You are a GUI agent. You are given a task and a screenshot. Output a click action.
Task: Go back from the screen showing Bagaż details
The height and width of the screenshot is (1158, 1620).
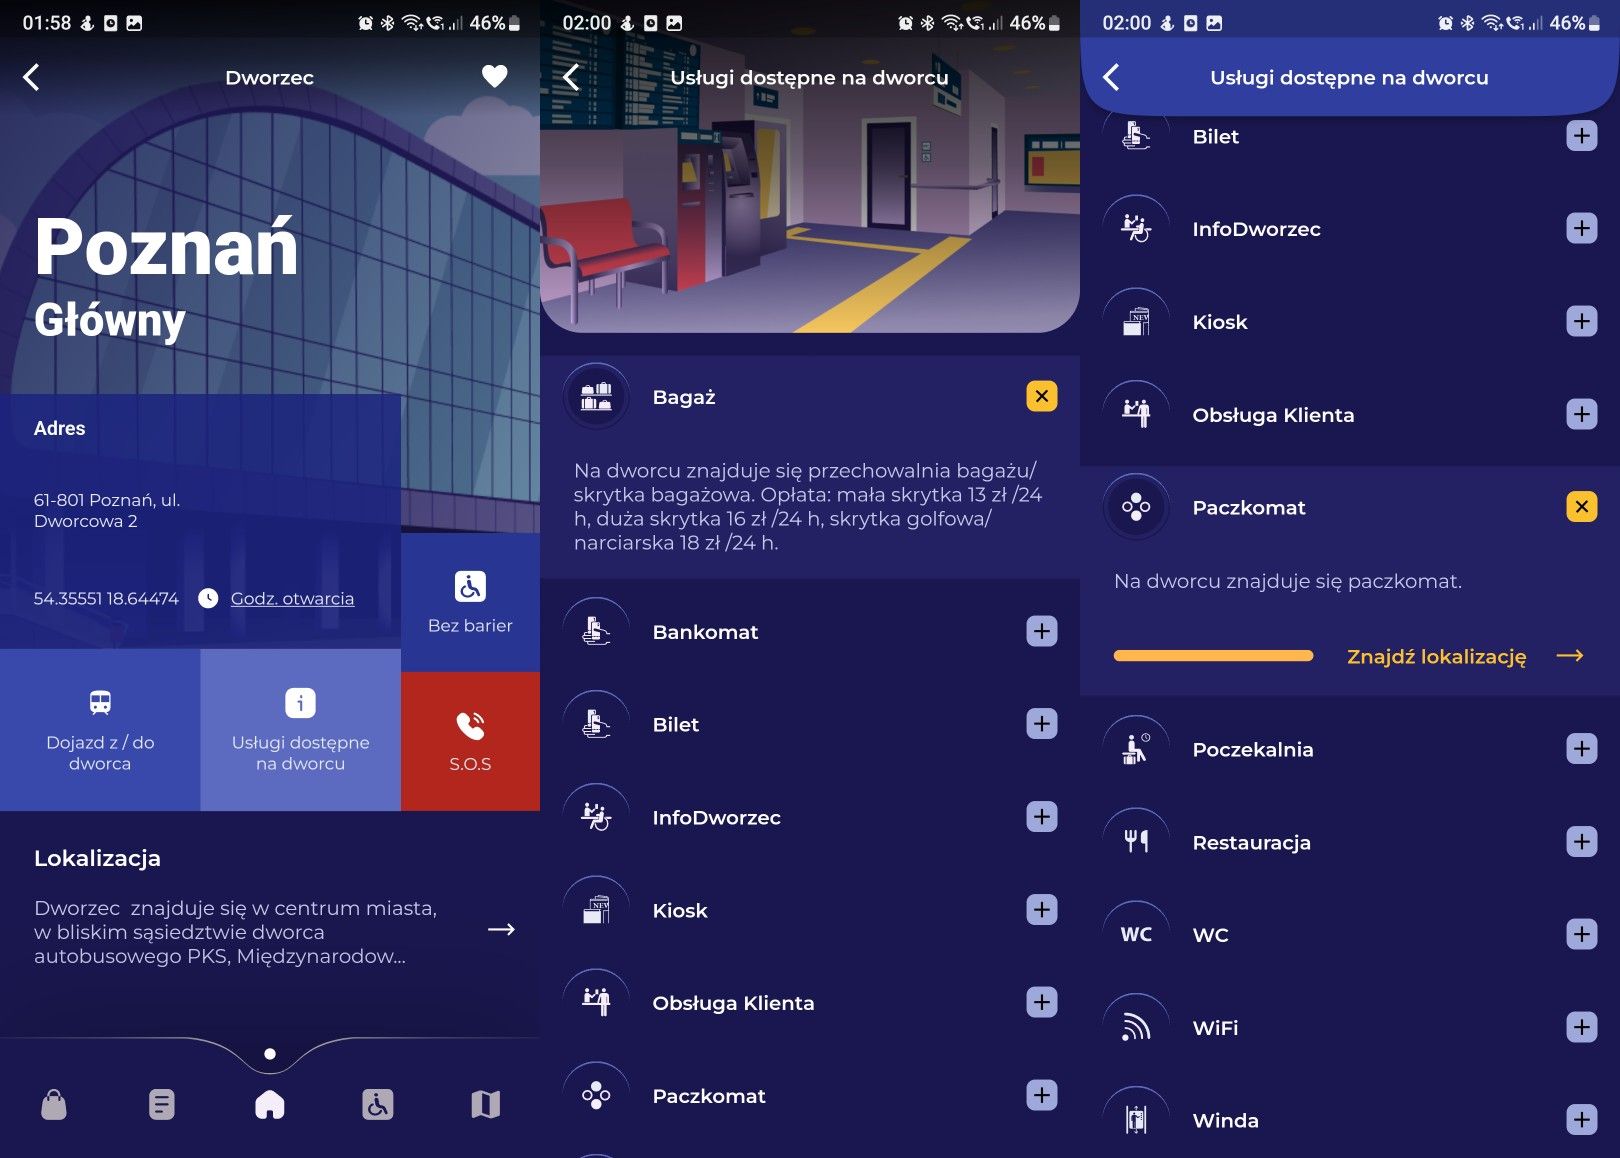tap(572, 77)
